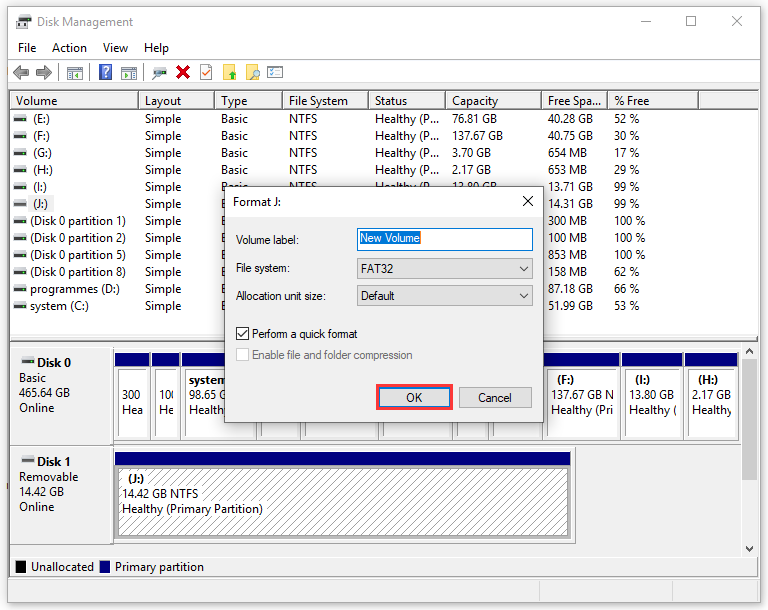Click the yellow folder green arrow icon
768x610 pixels.
tap(229, 73)
